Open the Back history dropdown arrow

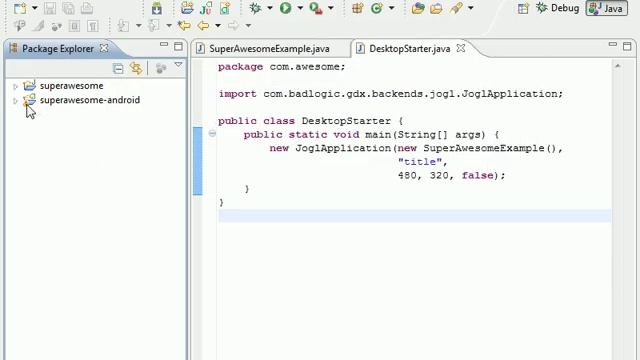click(218, 26)
